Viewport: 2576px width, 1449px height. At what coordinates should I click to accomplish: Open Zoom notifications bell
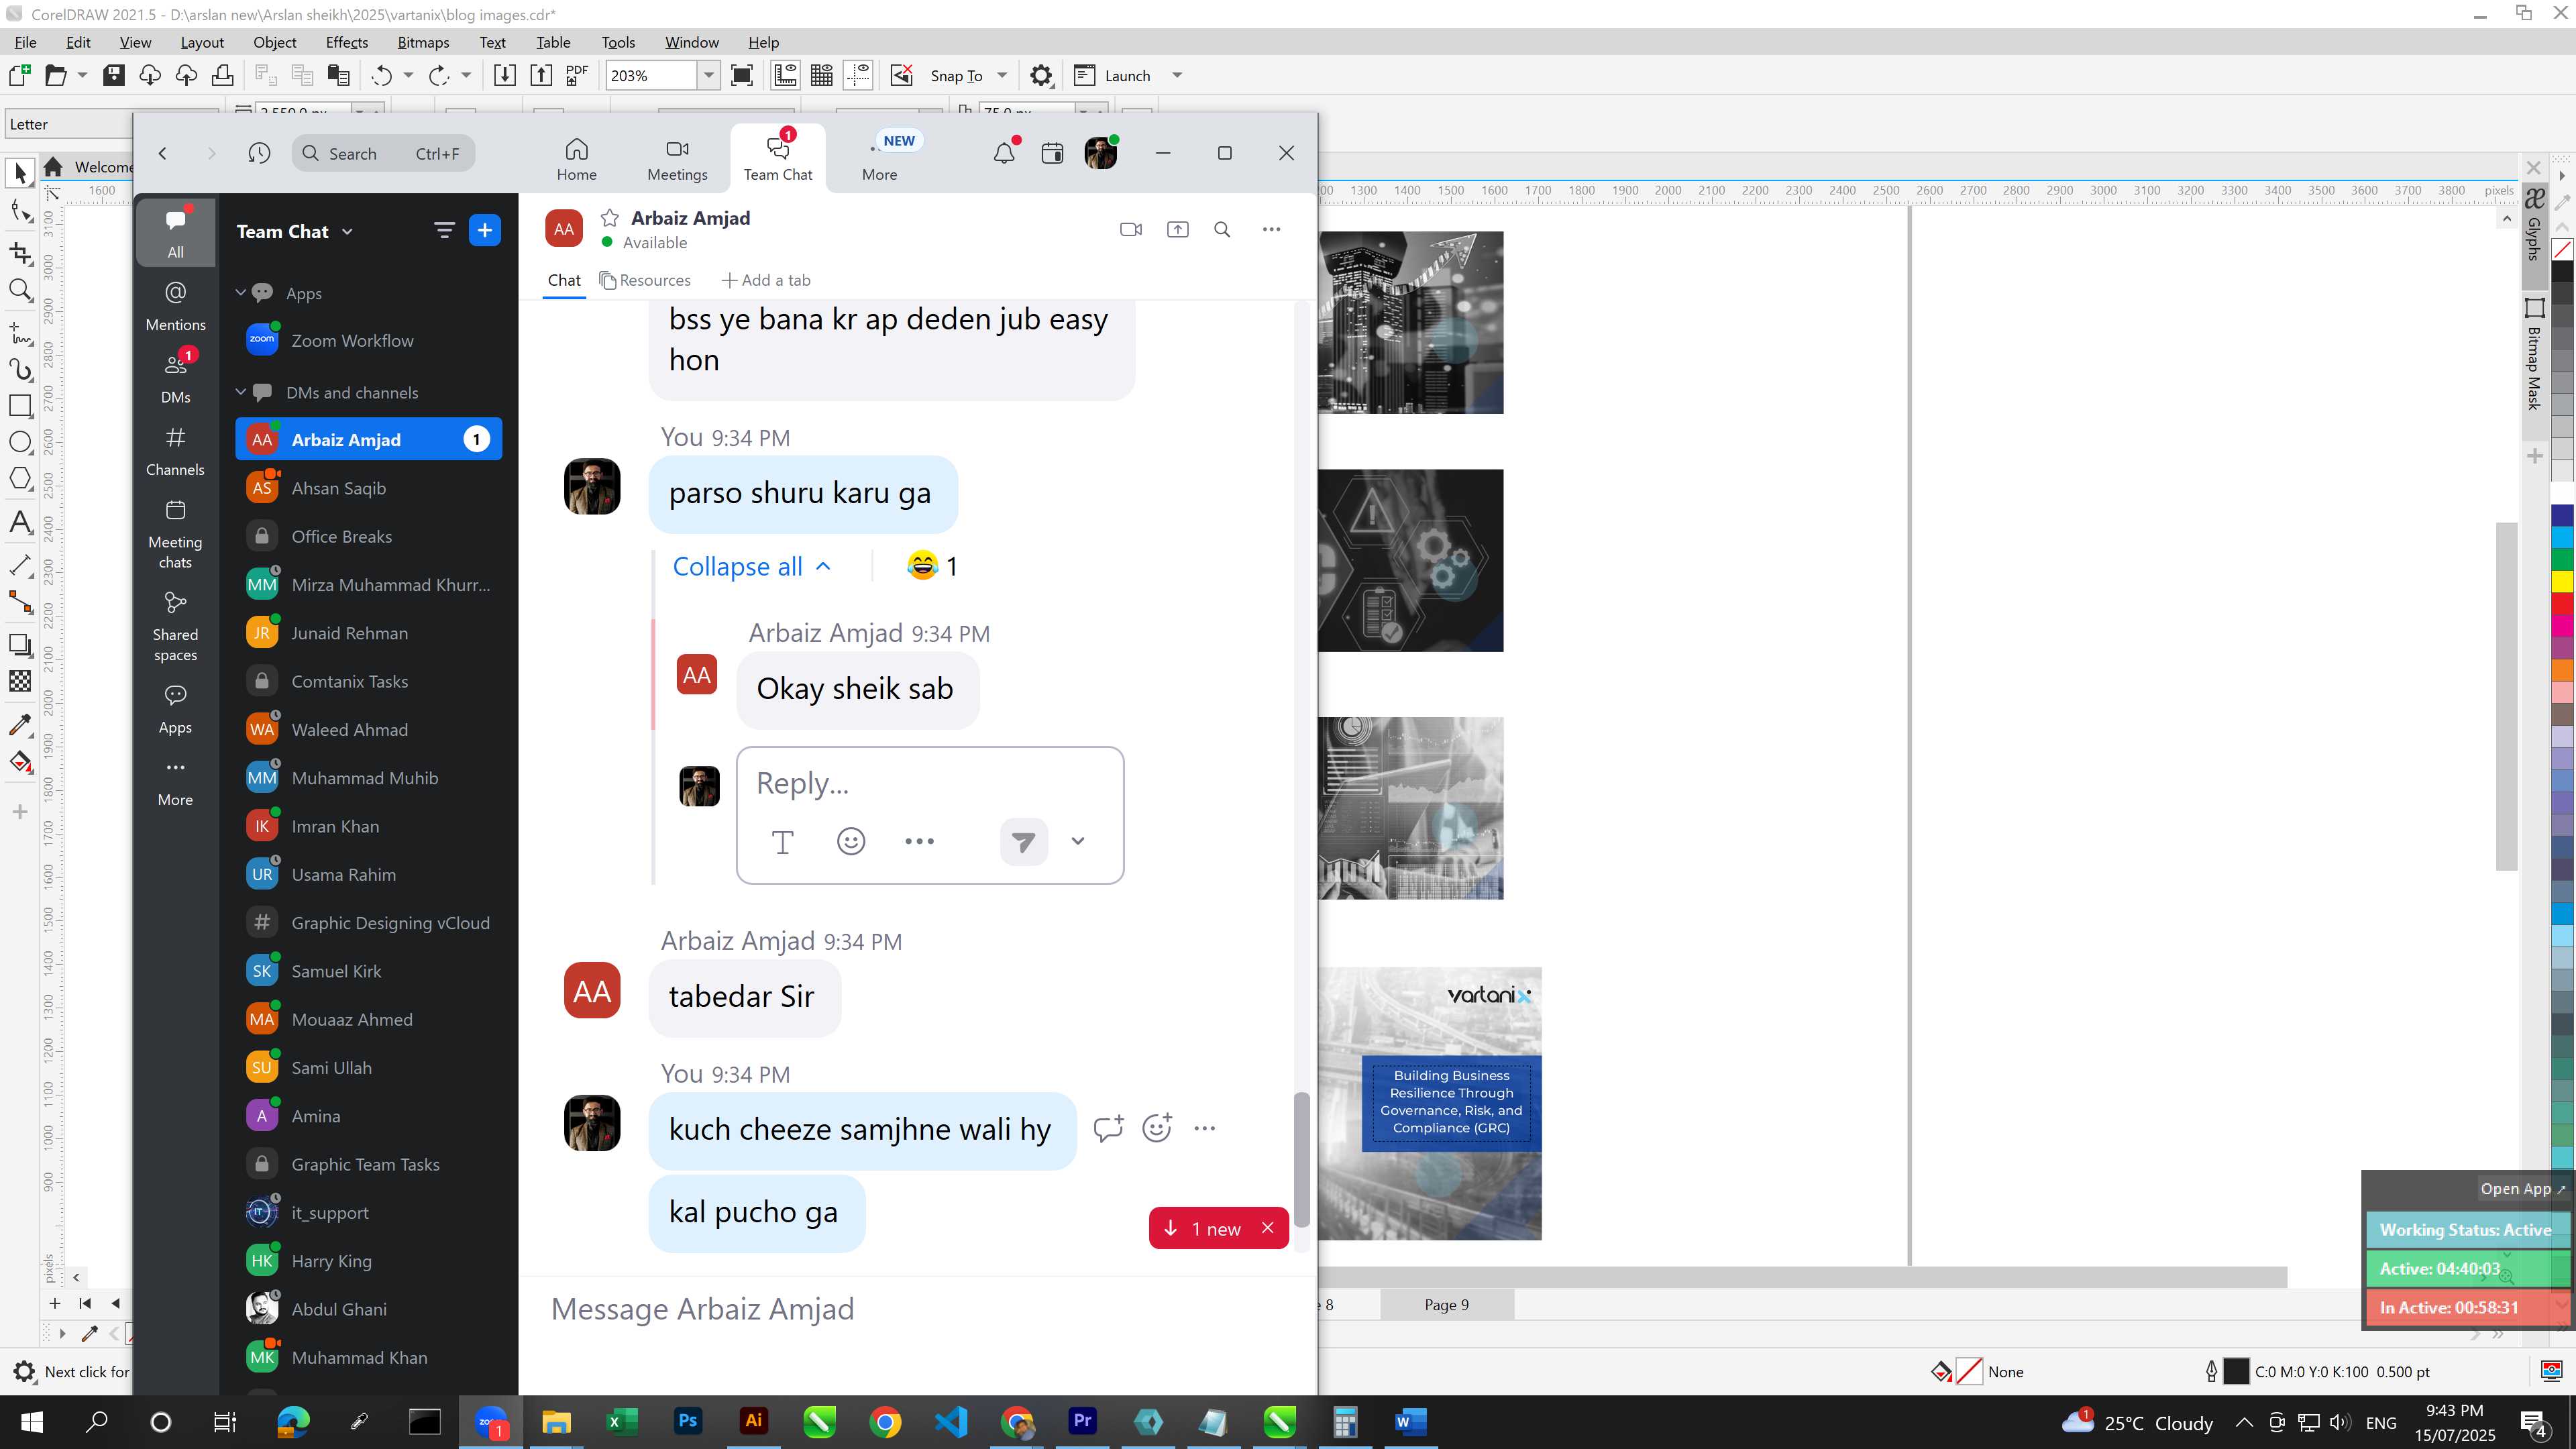pos(1004,153)
